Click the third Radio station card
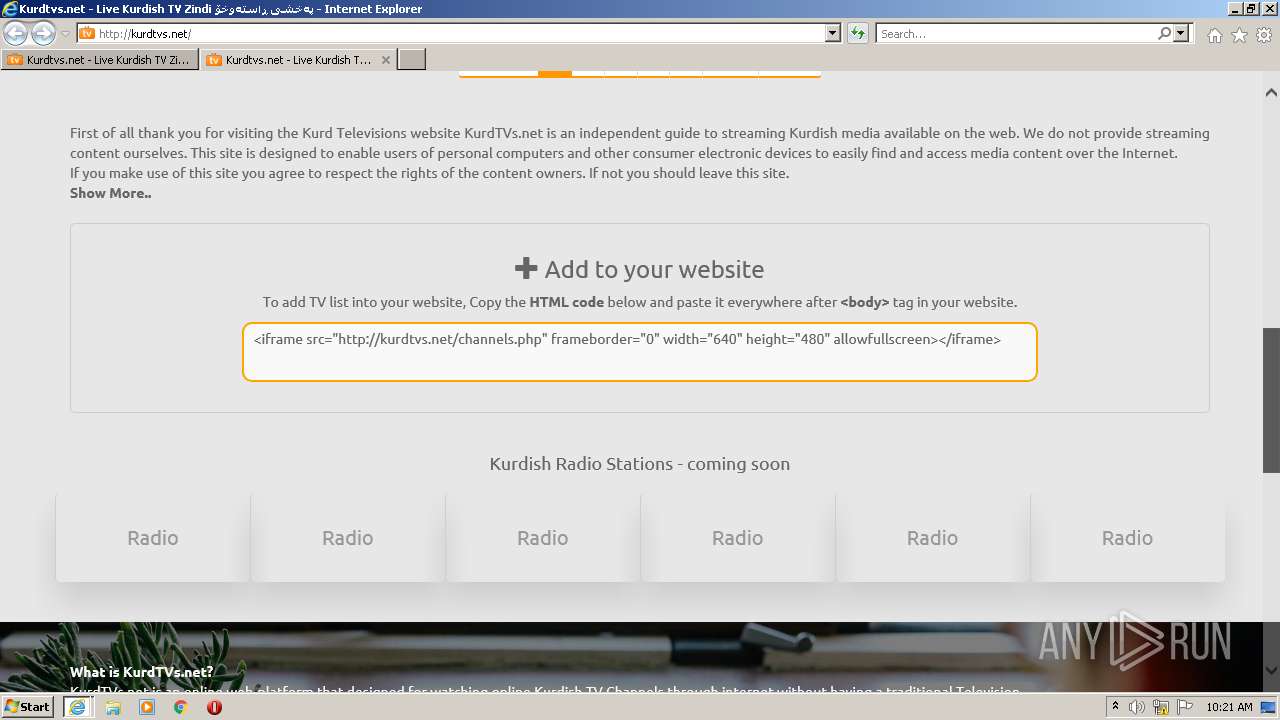Viewport: 1280px width, 720px height. [x=542, y=538]
